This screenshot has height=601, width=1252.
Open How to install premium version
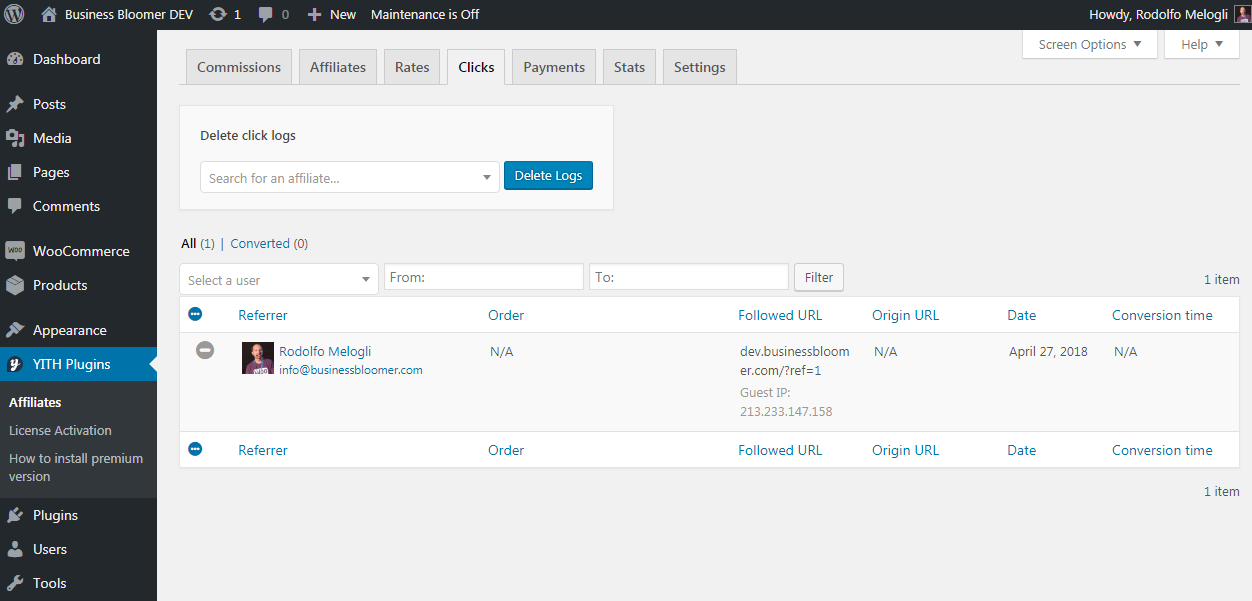click(x=76, y=467)
